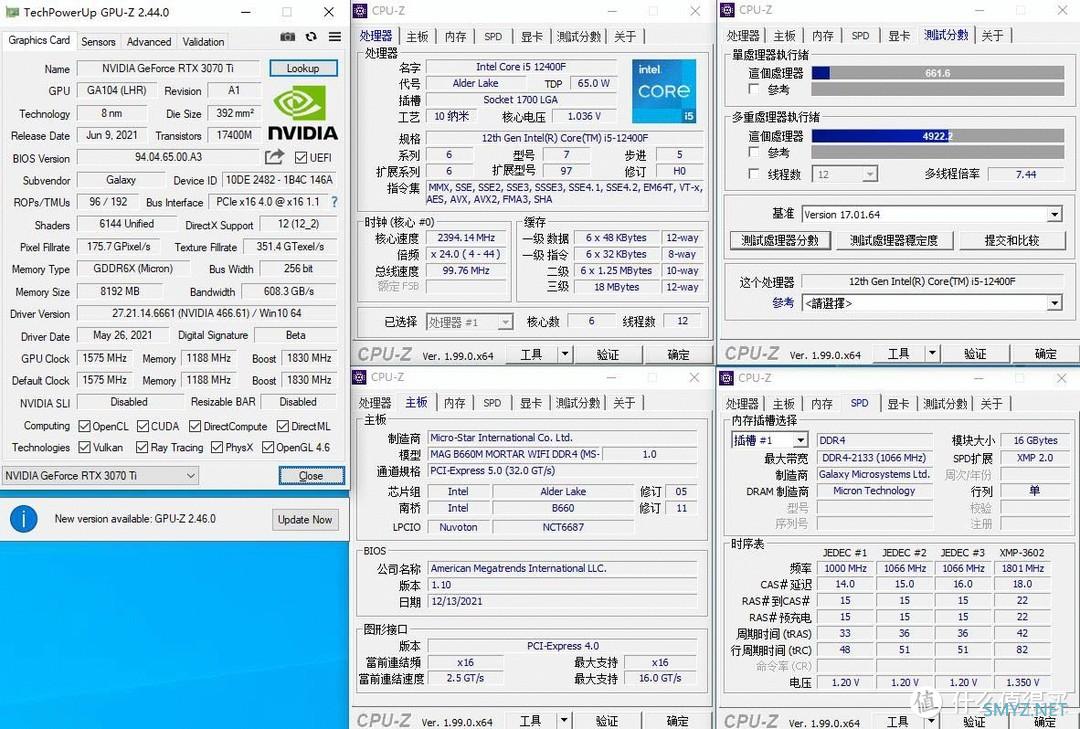Click 确定 button in 測試分數 window
Image resolution: width=1080 pixels, height=729 pixels.
pyautogui.click(x=1045, y=353)
